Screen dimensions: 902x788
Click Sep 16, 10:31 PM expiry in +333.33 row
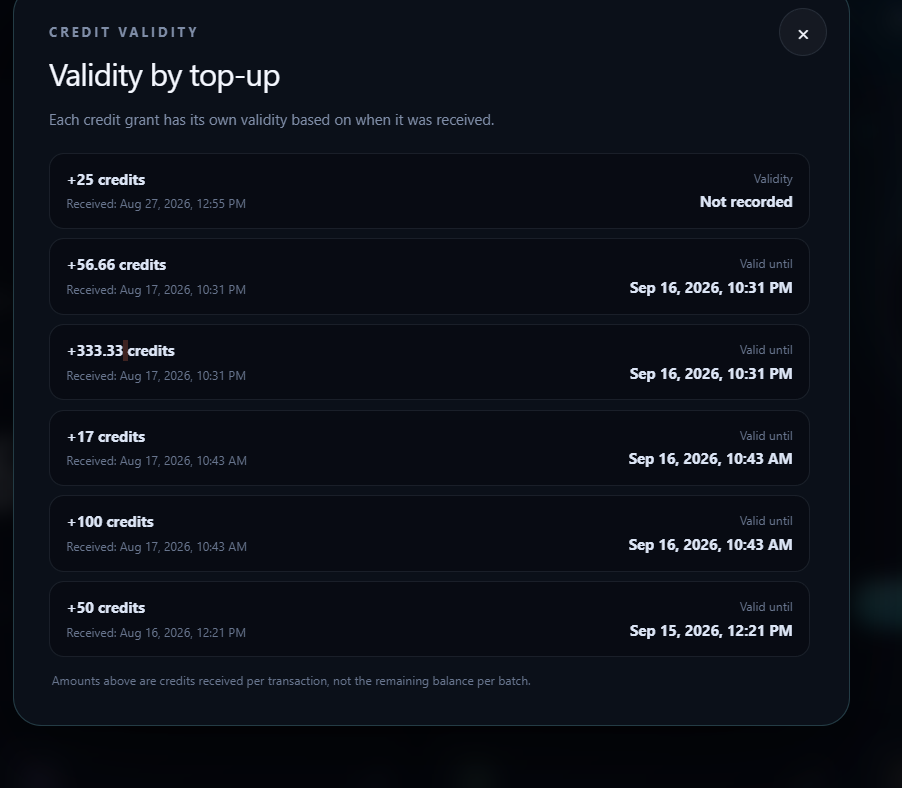pos(710,374)
